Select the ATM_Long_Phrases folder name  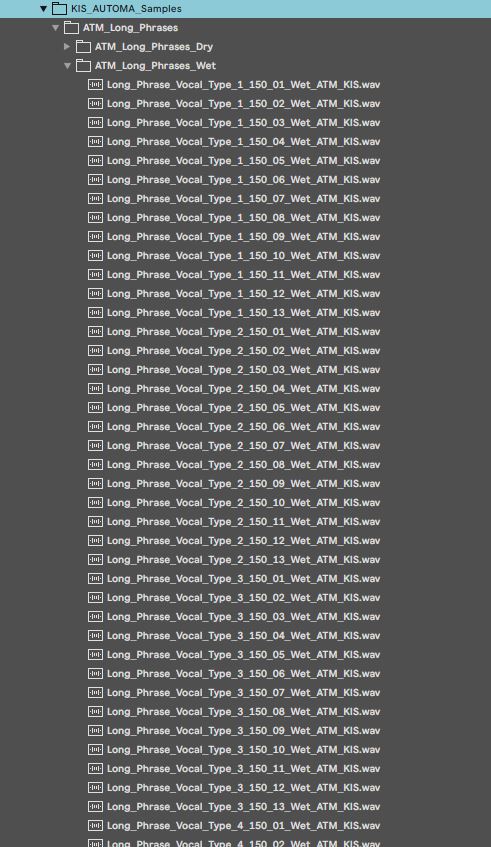pos(130,28)
